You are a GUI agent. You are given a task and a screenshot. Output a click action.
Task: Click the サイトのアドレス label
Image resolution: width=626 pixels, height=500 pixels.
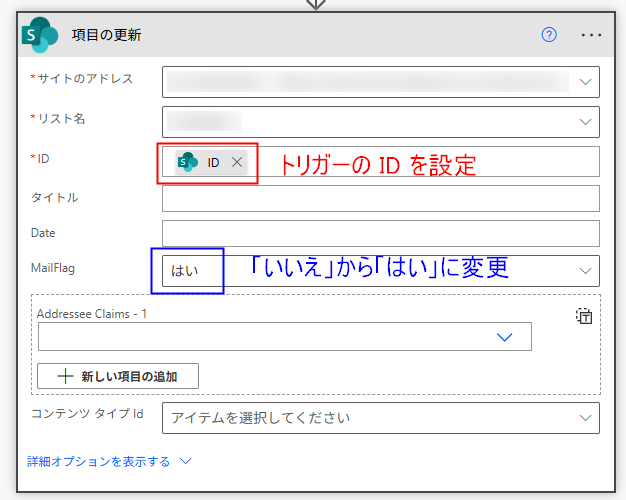click(85, 78)
